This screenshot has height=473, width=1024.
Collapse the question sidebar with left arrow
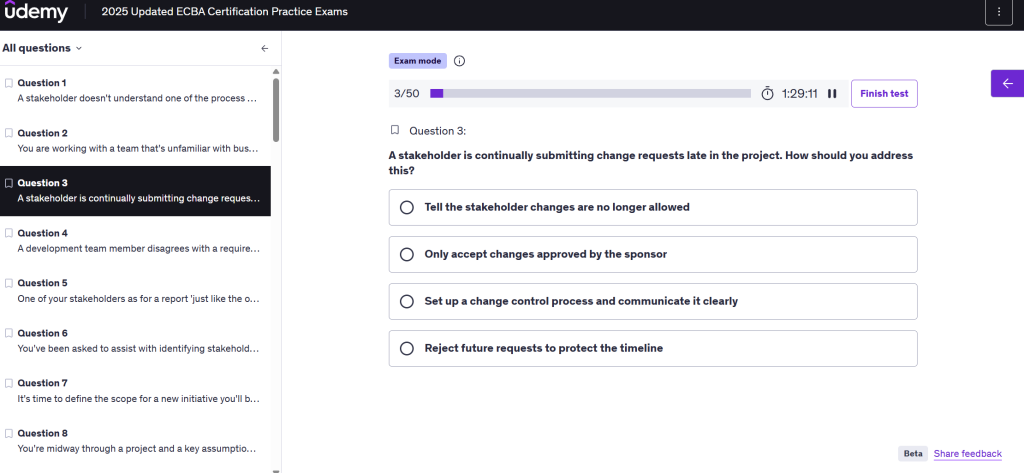tap(264, 48)
